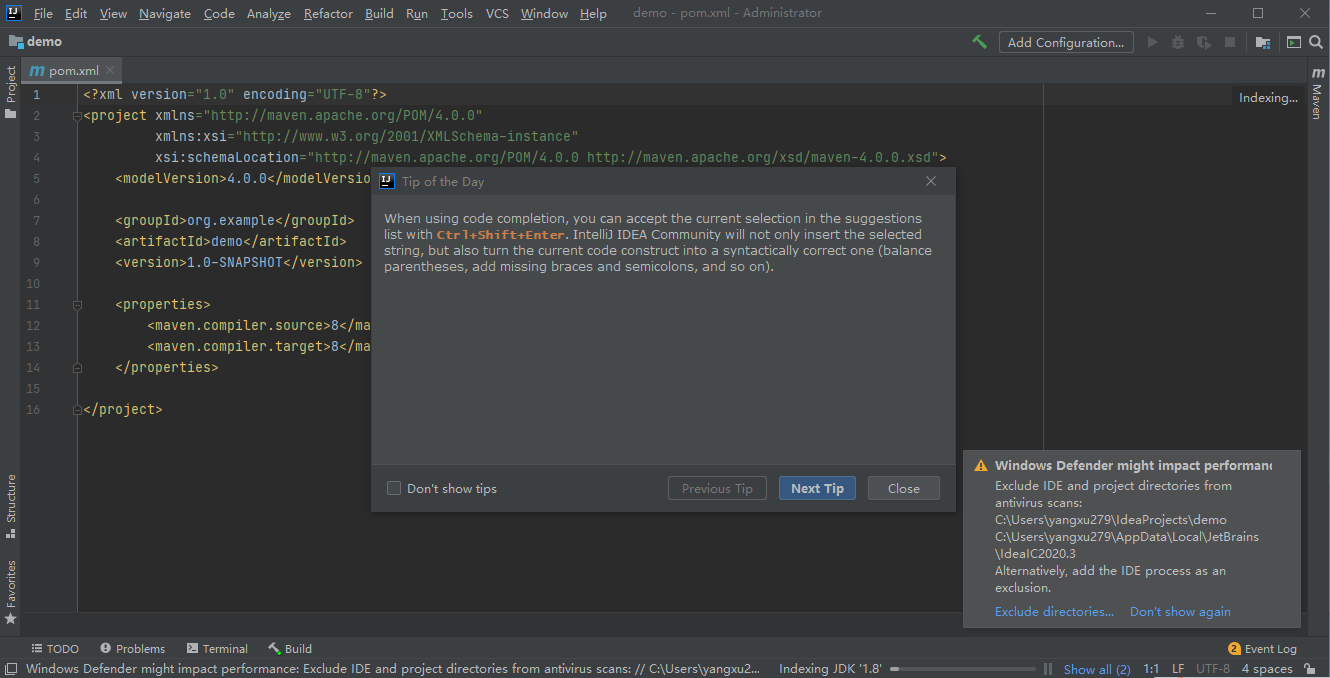This screenshot has width=1330, height=678.
Task: Click the Exclude directories... link
Action: [1054, 611]
